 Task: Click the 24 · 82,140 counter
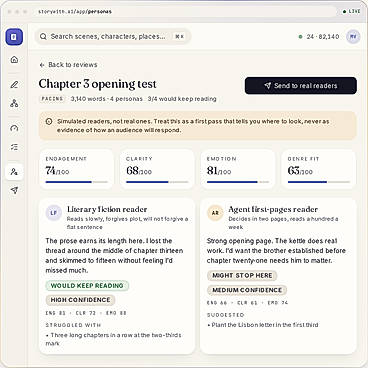pyautogui.click(x=319, y=37)
